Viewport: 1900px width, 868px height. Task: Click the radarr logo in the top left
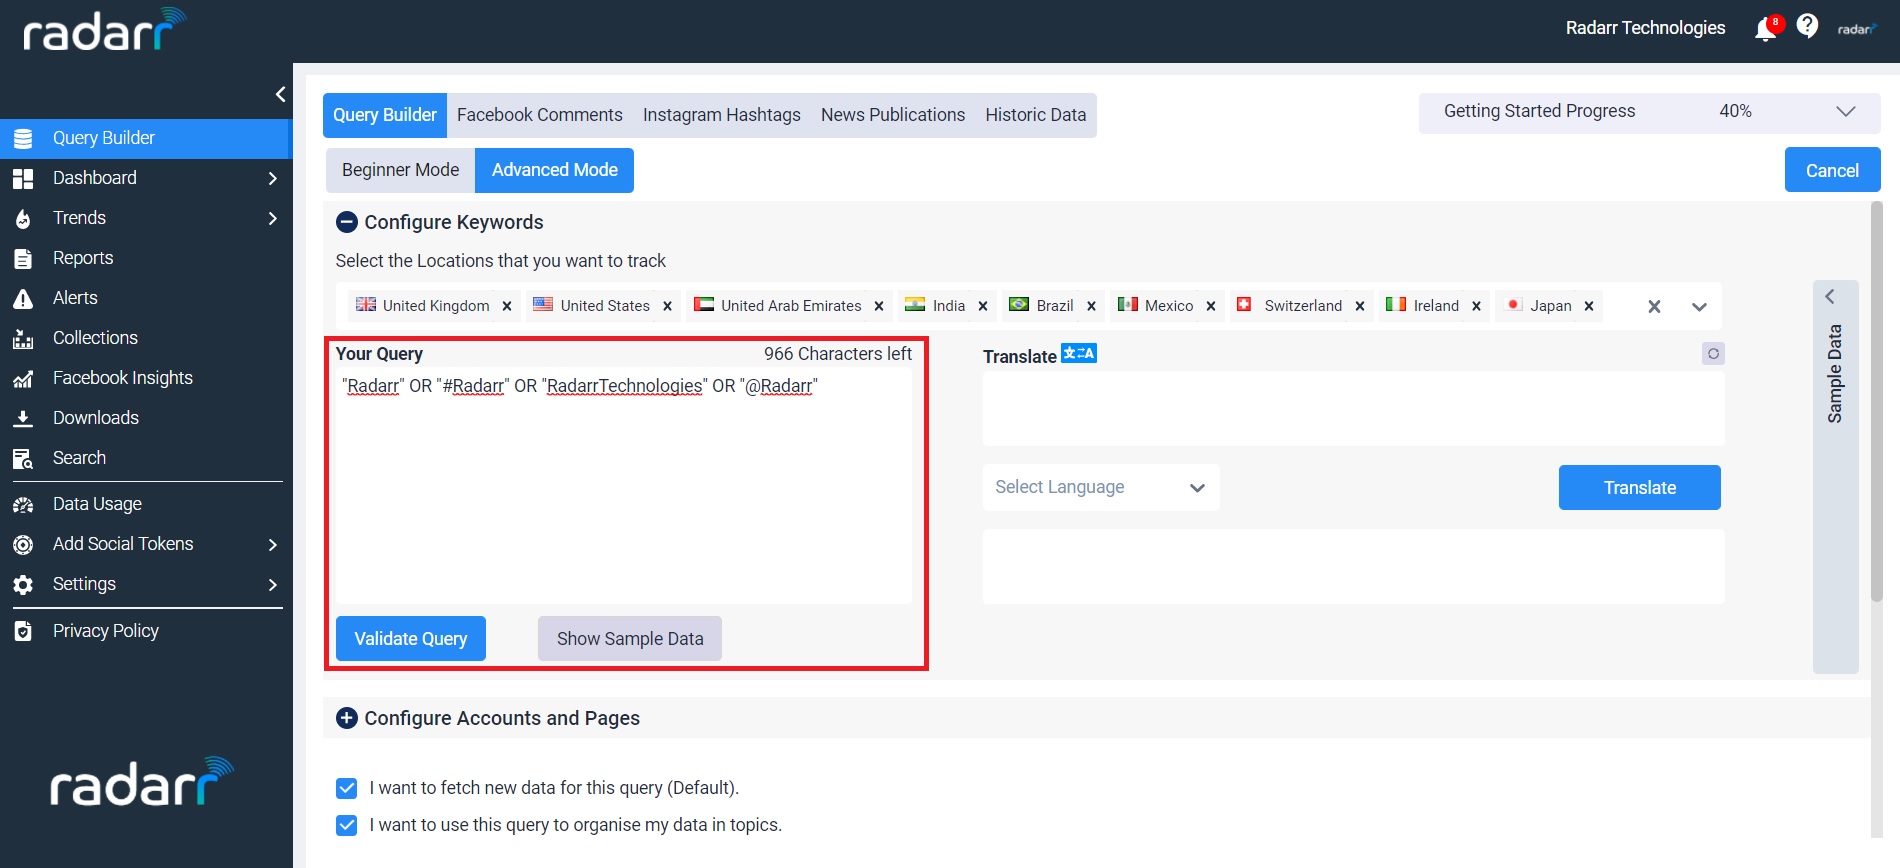[x=104, y=31]
